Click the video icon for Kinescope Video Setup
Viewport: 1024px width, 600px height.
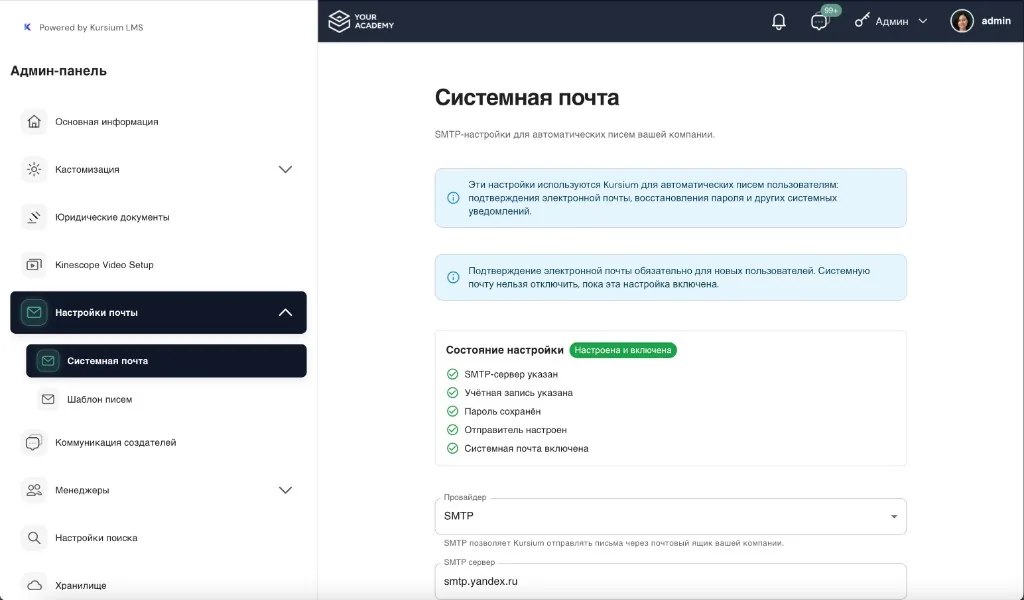click(34, 264)
